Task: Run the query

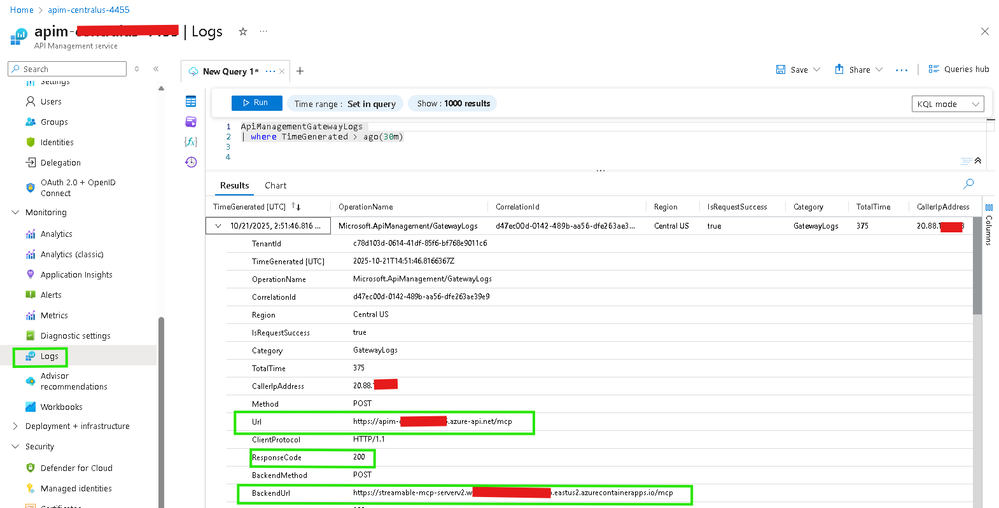Action: coord(256,103)
